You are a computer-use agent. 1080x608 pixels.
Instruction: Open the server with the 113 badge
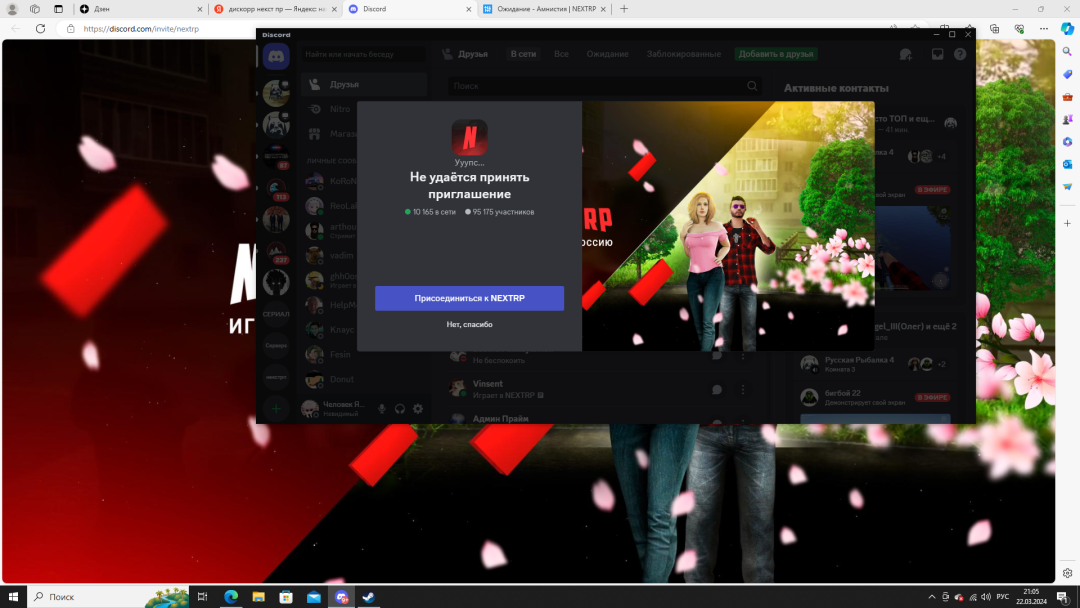point(276,188)
